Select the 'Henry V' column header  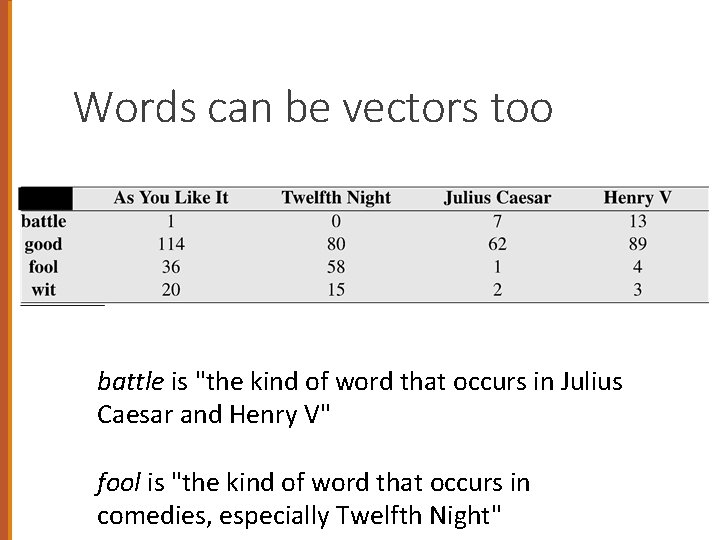pos(637,198)
